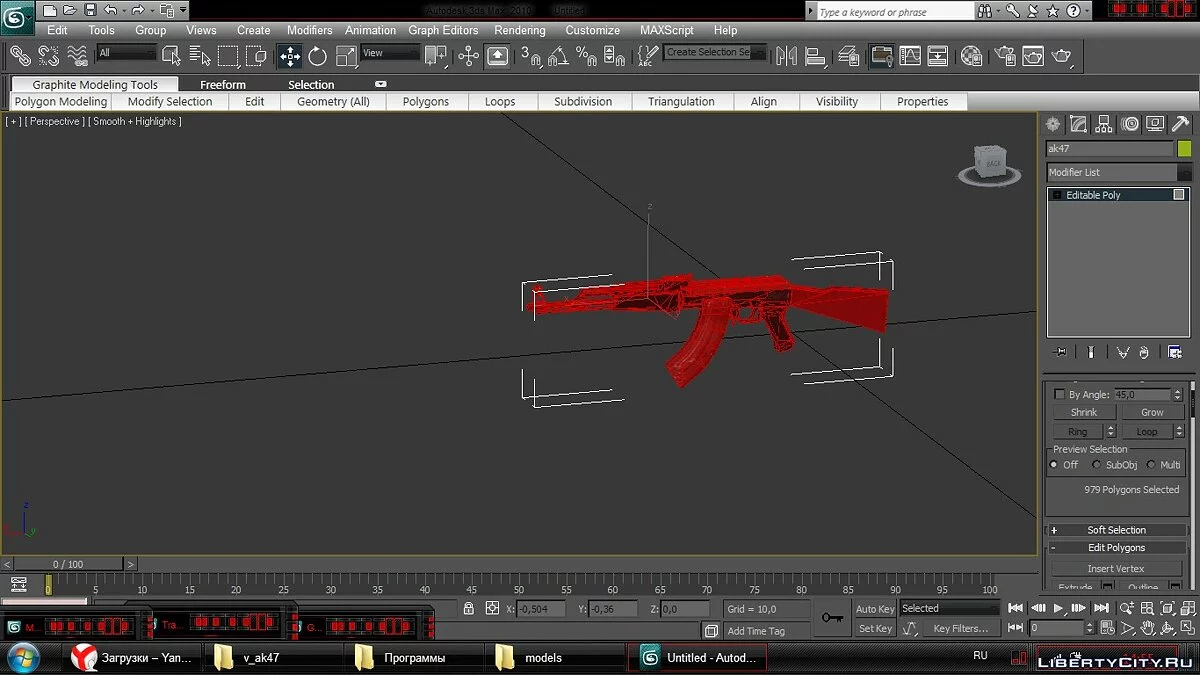
Task: Activate the Select and Rotate tool
Action: pyautogui.click(x=318, y=56)
